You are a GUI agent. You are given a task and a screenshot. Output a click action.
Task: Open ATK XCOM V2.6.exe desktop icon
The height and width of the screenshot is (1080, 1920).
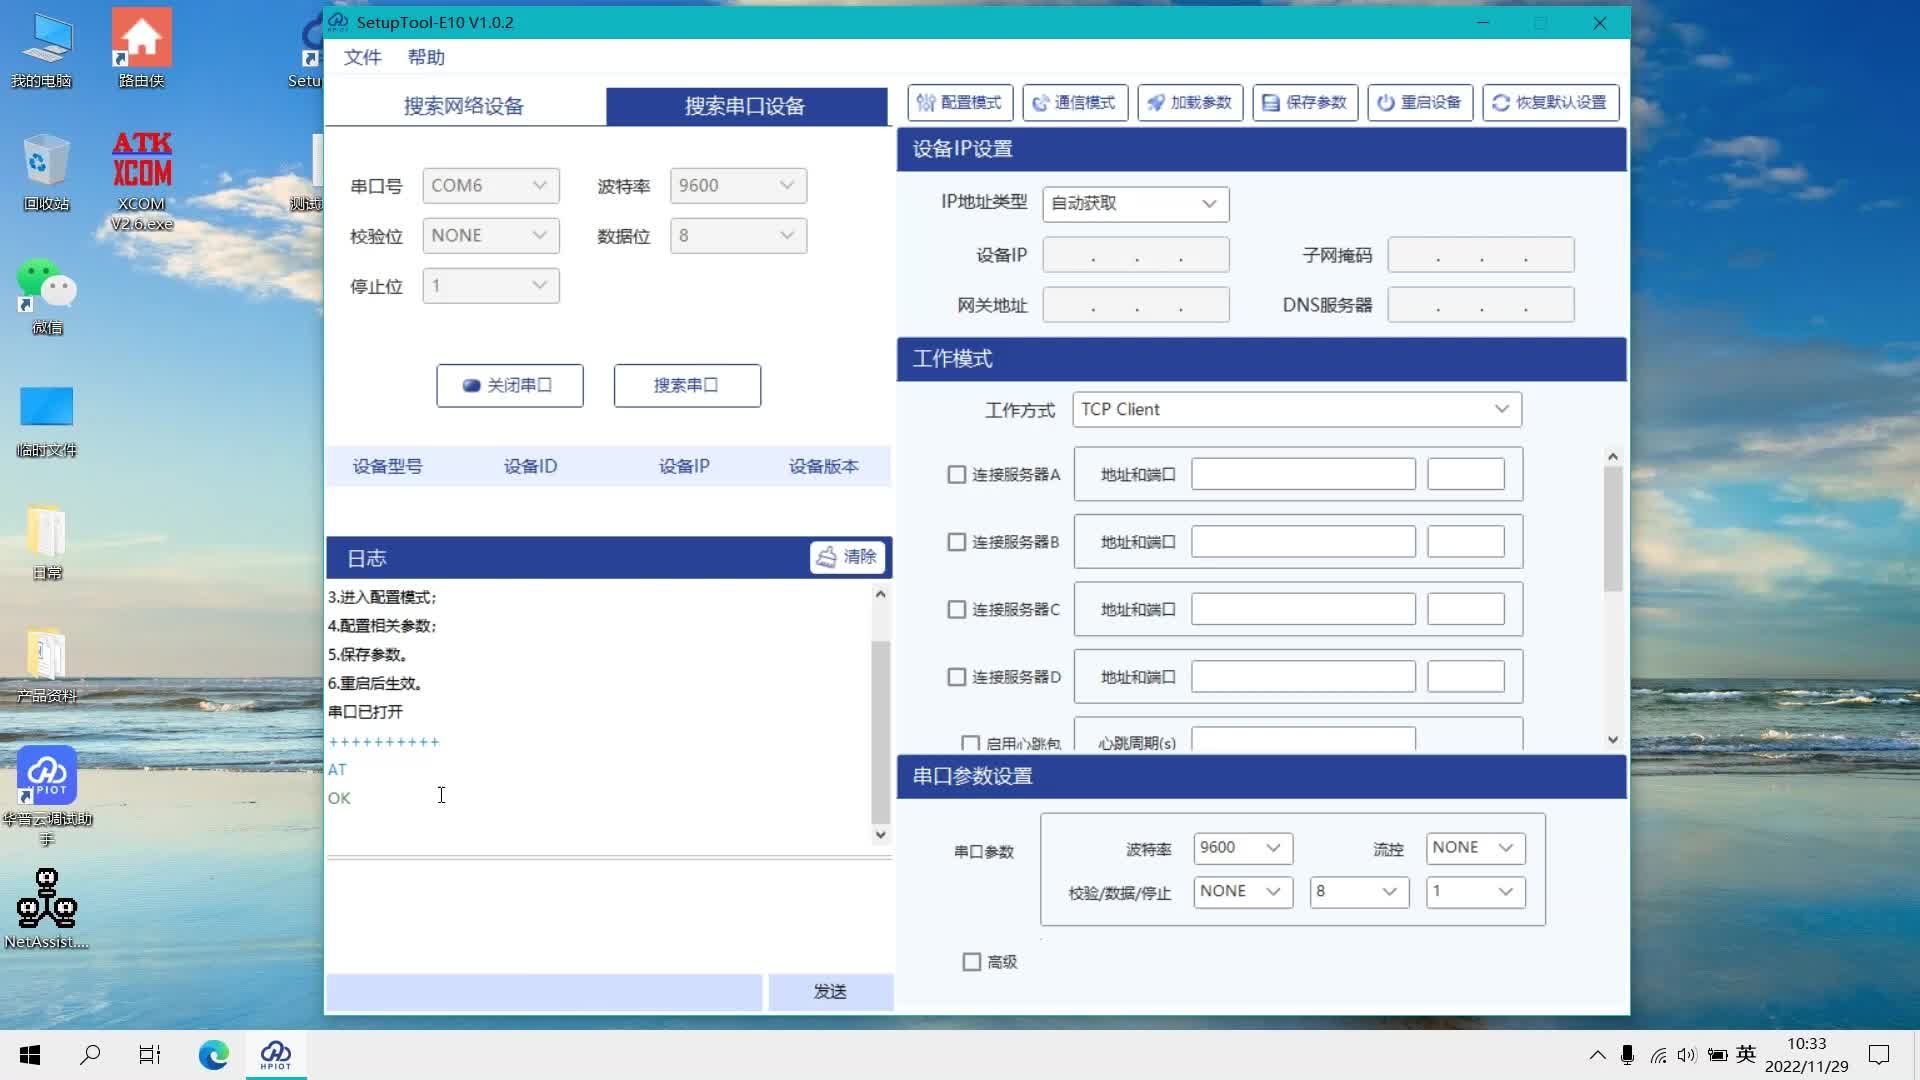141,181
